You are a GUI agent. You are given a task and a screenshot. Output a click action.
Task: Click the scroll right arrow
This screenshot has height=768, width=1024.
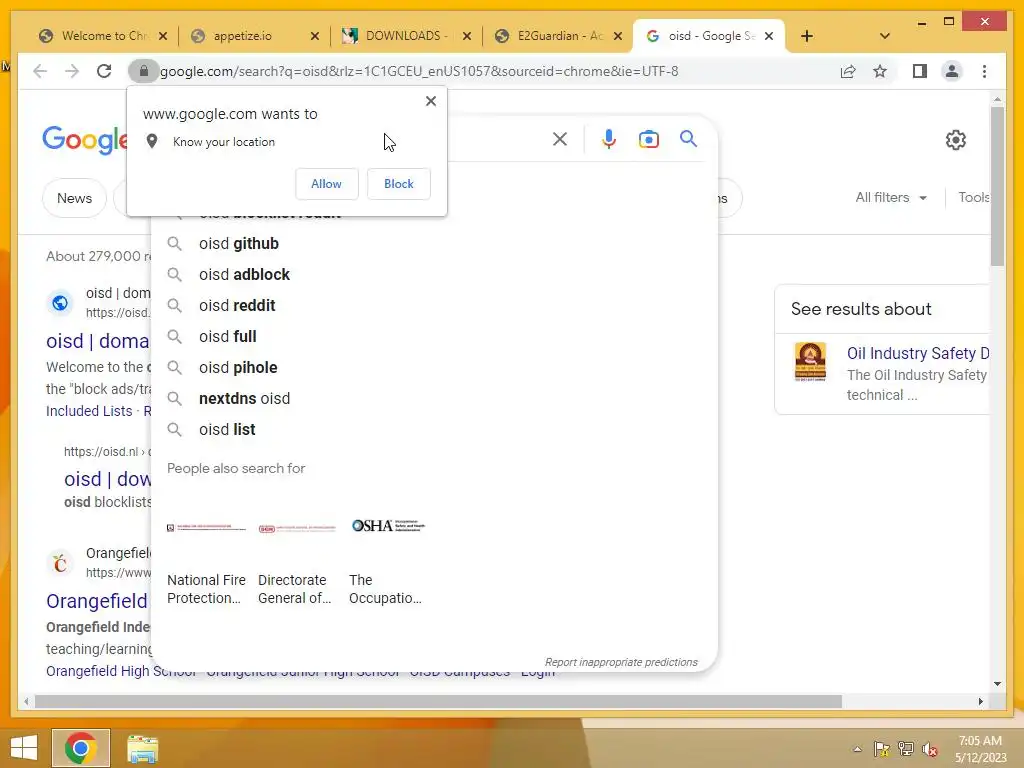click(x=980, y=702)
